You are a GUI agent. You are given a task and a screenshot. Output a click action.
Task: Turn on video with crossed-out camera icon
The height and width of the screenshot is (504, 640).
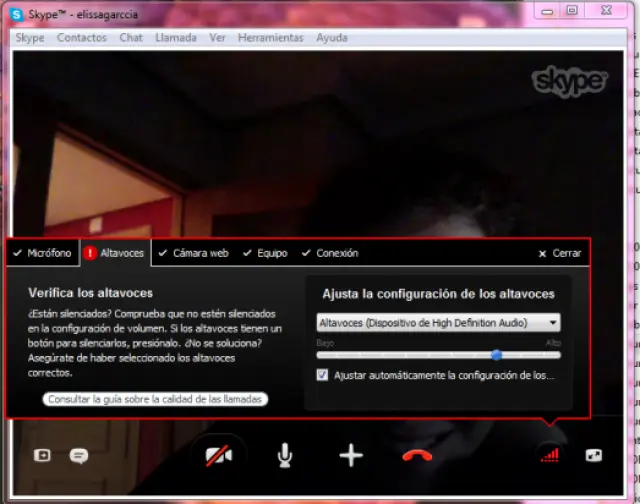[218, 455]
